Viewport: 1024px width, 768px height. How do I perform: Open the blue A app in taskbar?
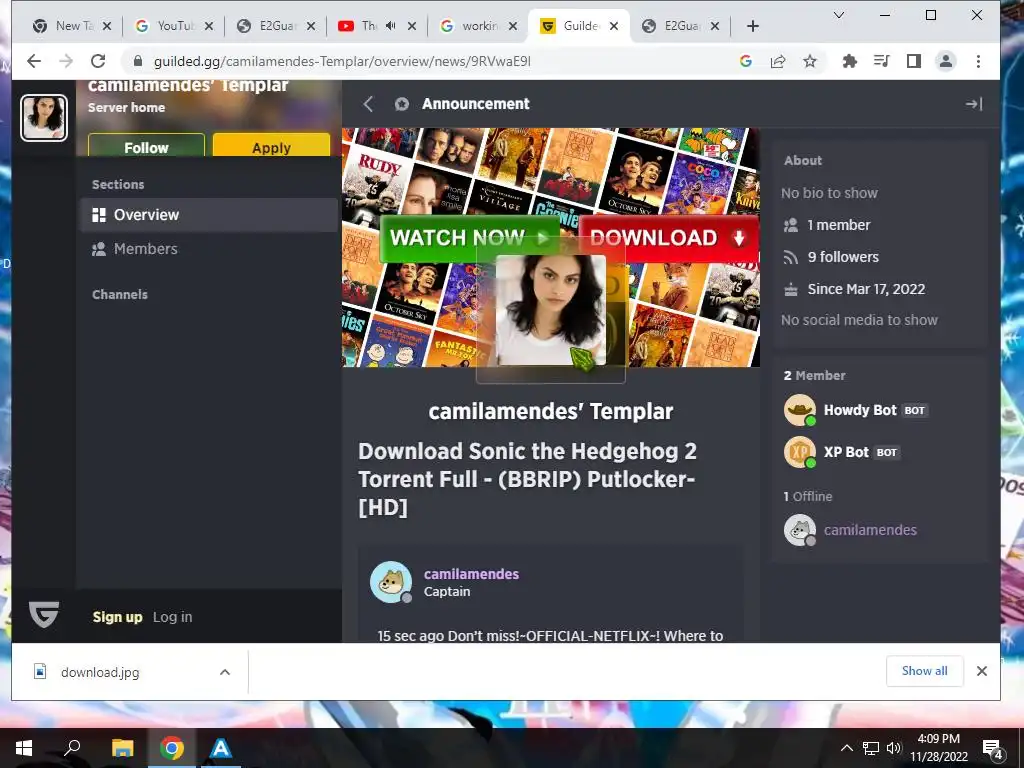(221, 748)
